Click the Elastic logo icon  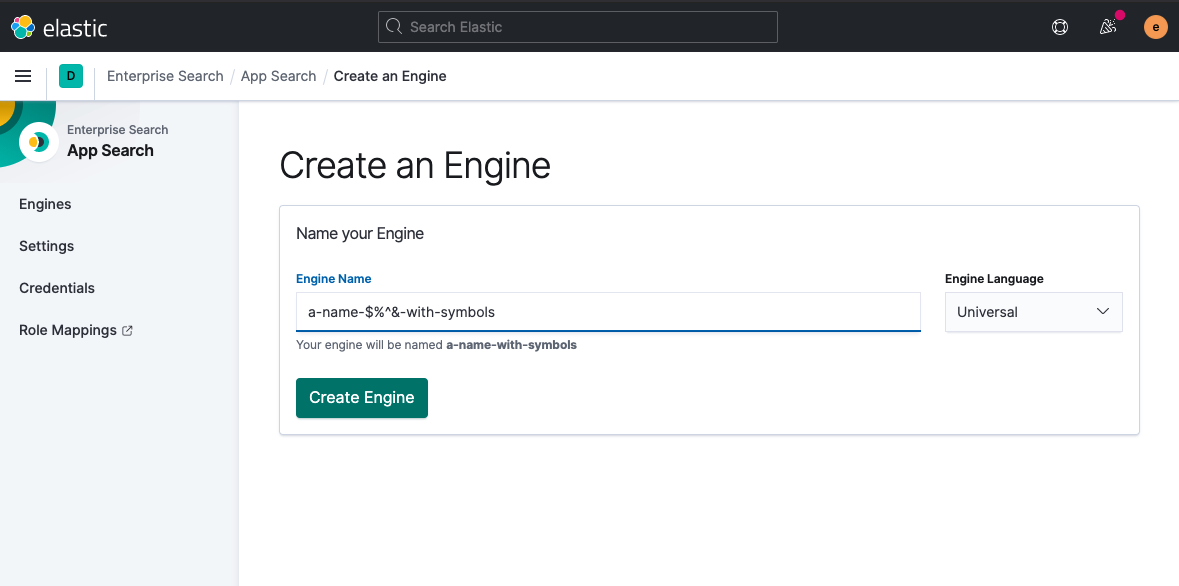tap(23, 27)
